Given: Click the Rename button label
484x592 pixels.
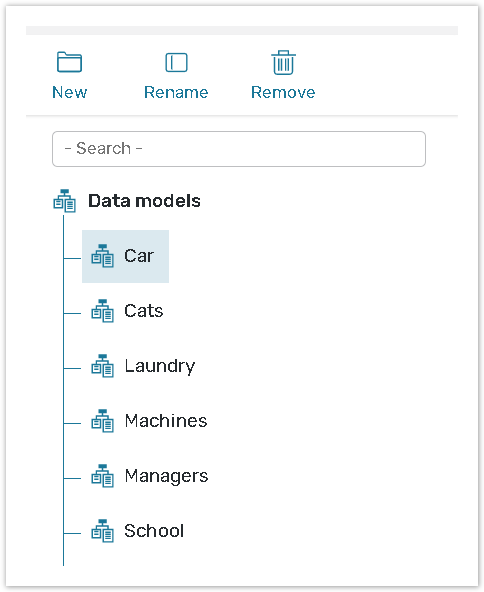Looking at the screenshot, I should point(176,92).
